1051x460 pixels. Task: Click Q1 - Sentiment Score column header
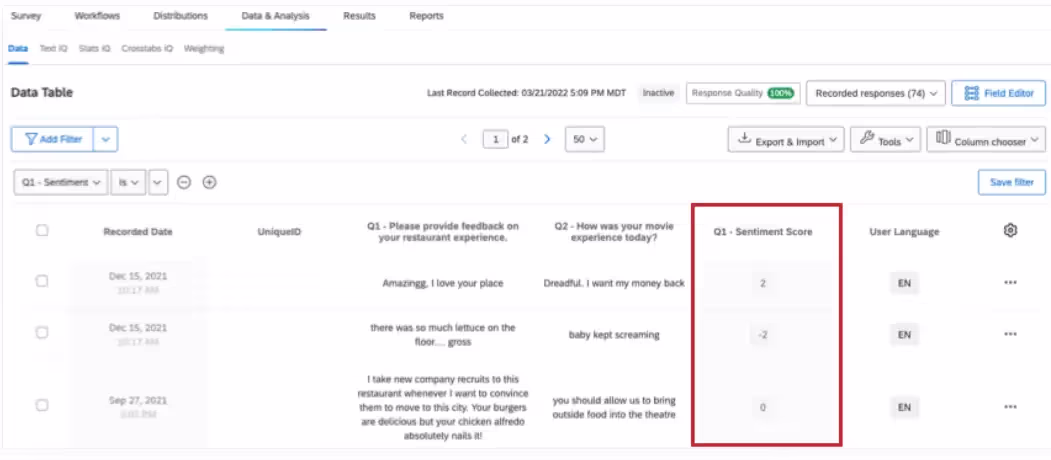tap(763, 231)
